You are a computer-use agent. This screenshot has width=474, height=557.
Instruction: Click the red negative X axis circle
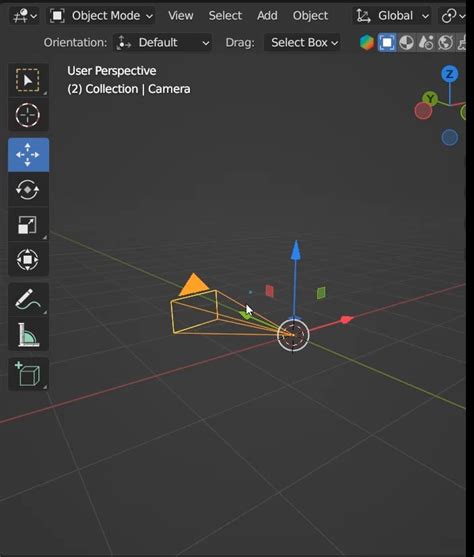(423, 111)
